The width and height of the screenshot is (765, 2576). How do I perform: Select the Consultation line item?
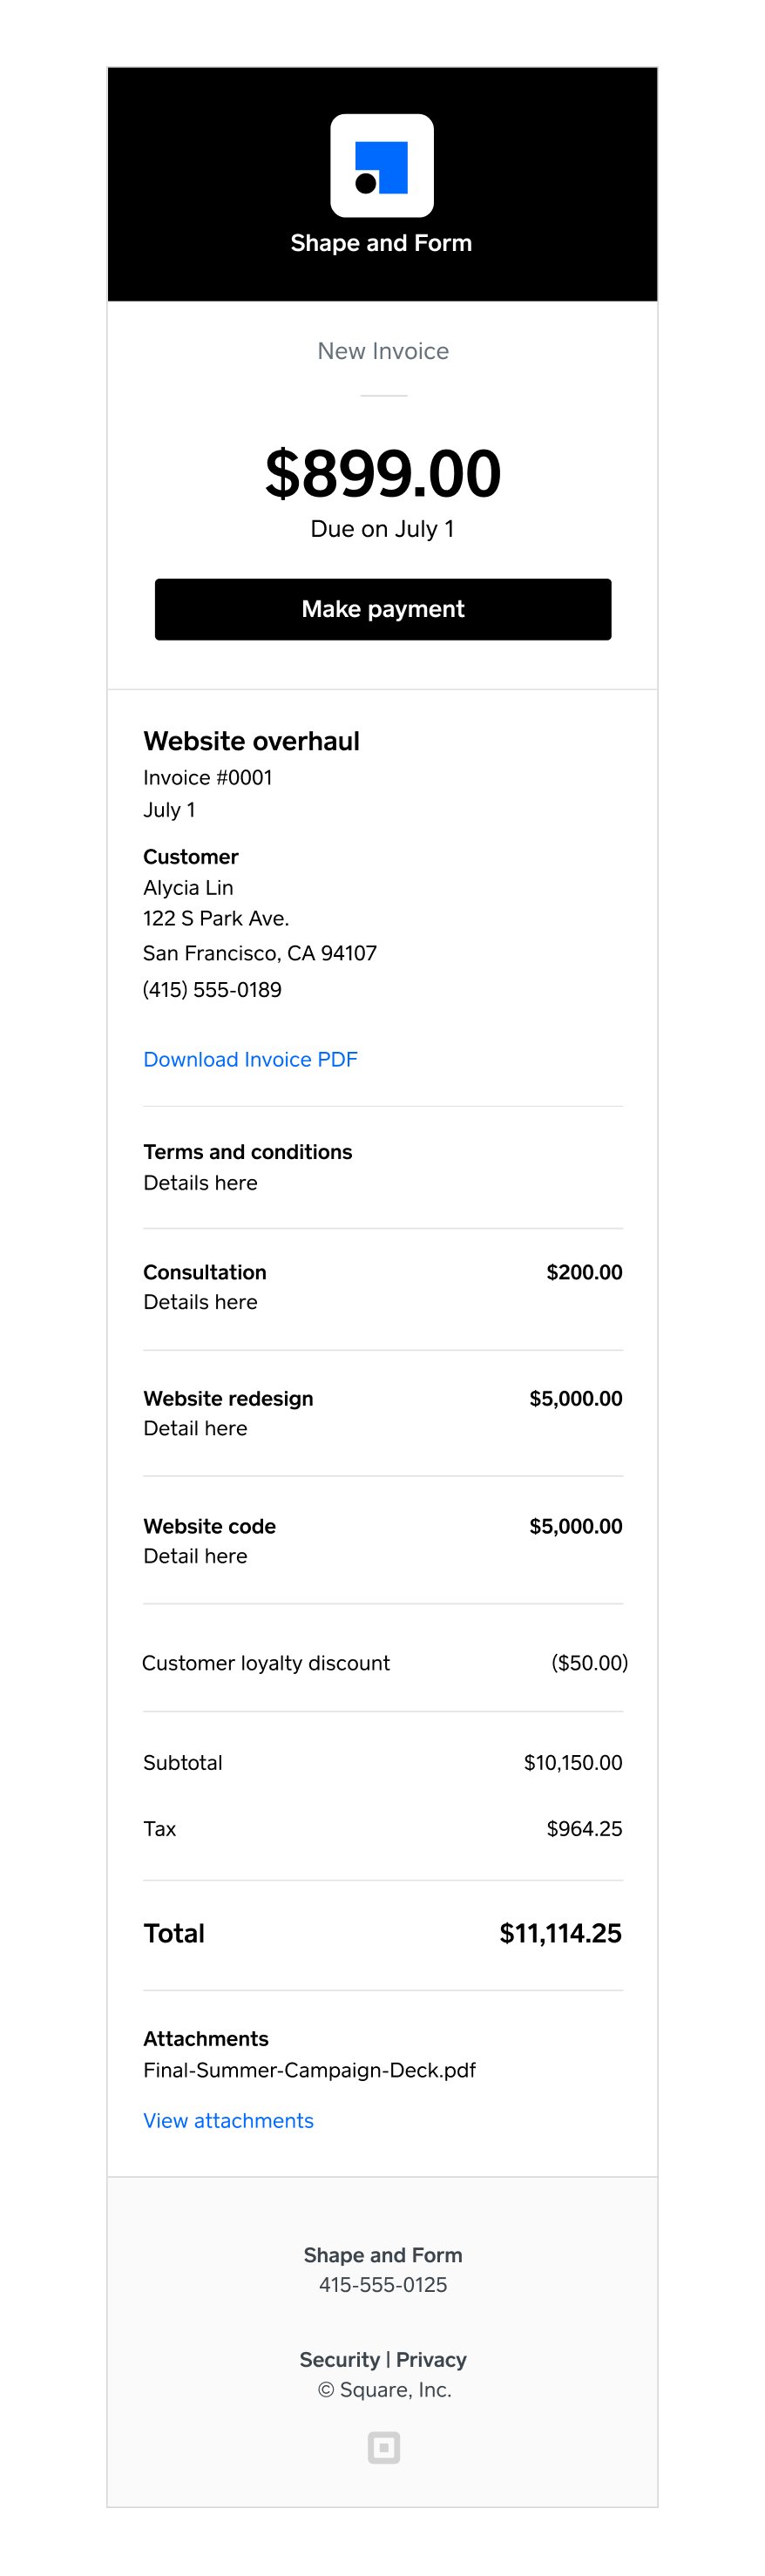(x=205, y=1272)
